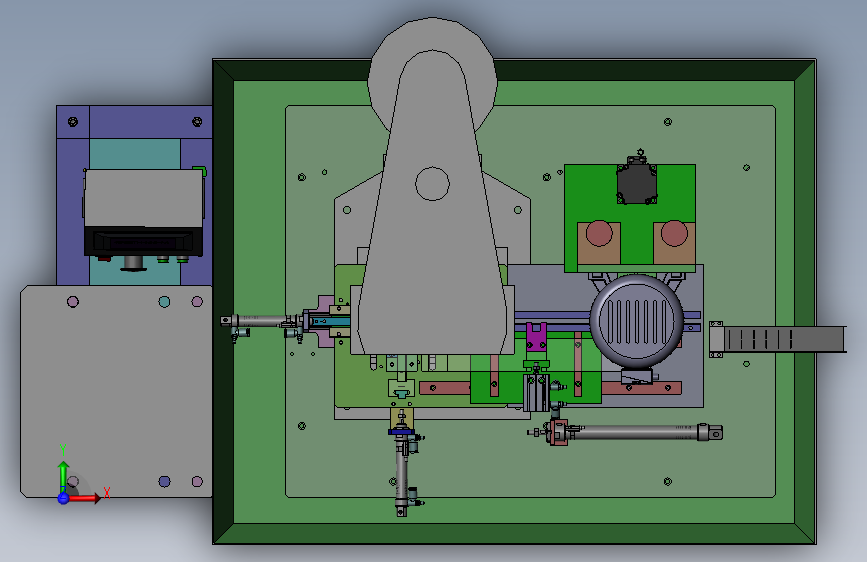Select the purple frame top bar

tap(134, 122)
